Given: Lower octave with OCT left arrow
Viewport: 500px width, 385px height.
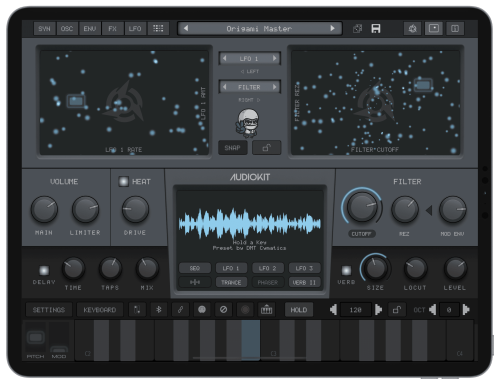Looking at the screenshot, I should click(x=433, y=310).
